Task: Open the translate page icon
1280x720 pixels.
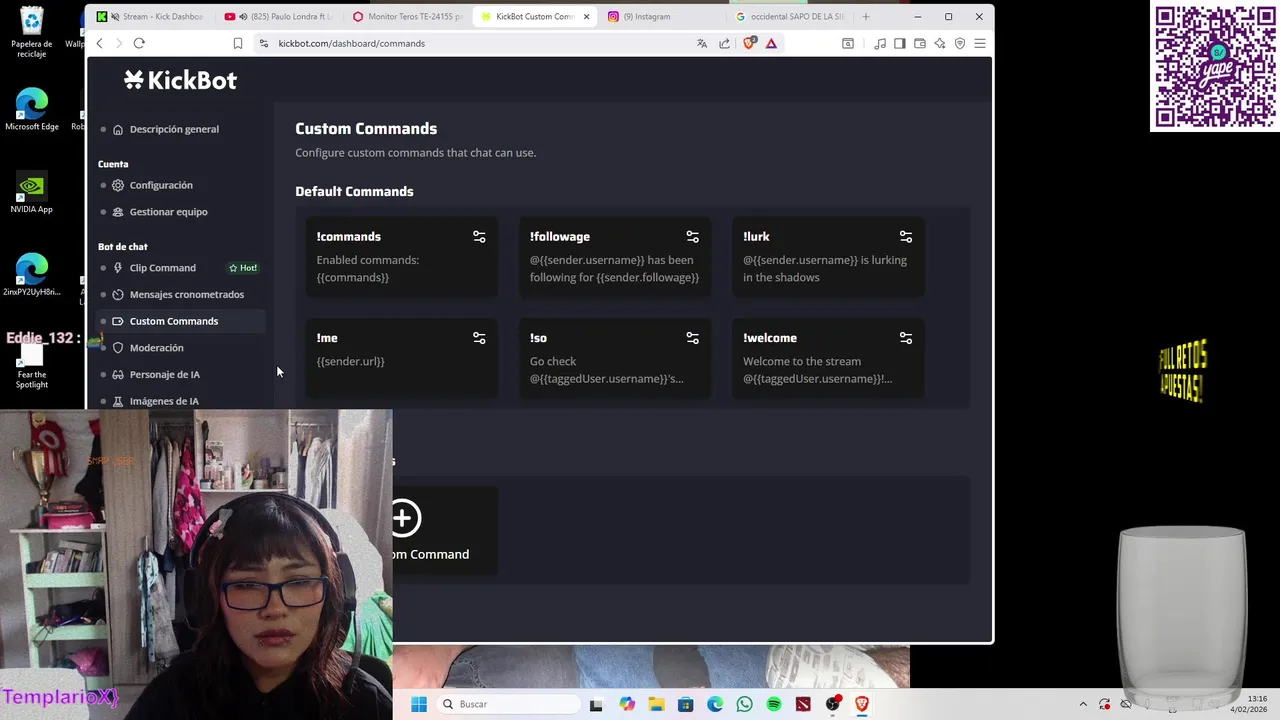Action: 702,43
